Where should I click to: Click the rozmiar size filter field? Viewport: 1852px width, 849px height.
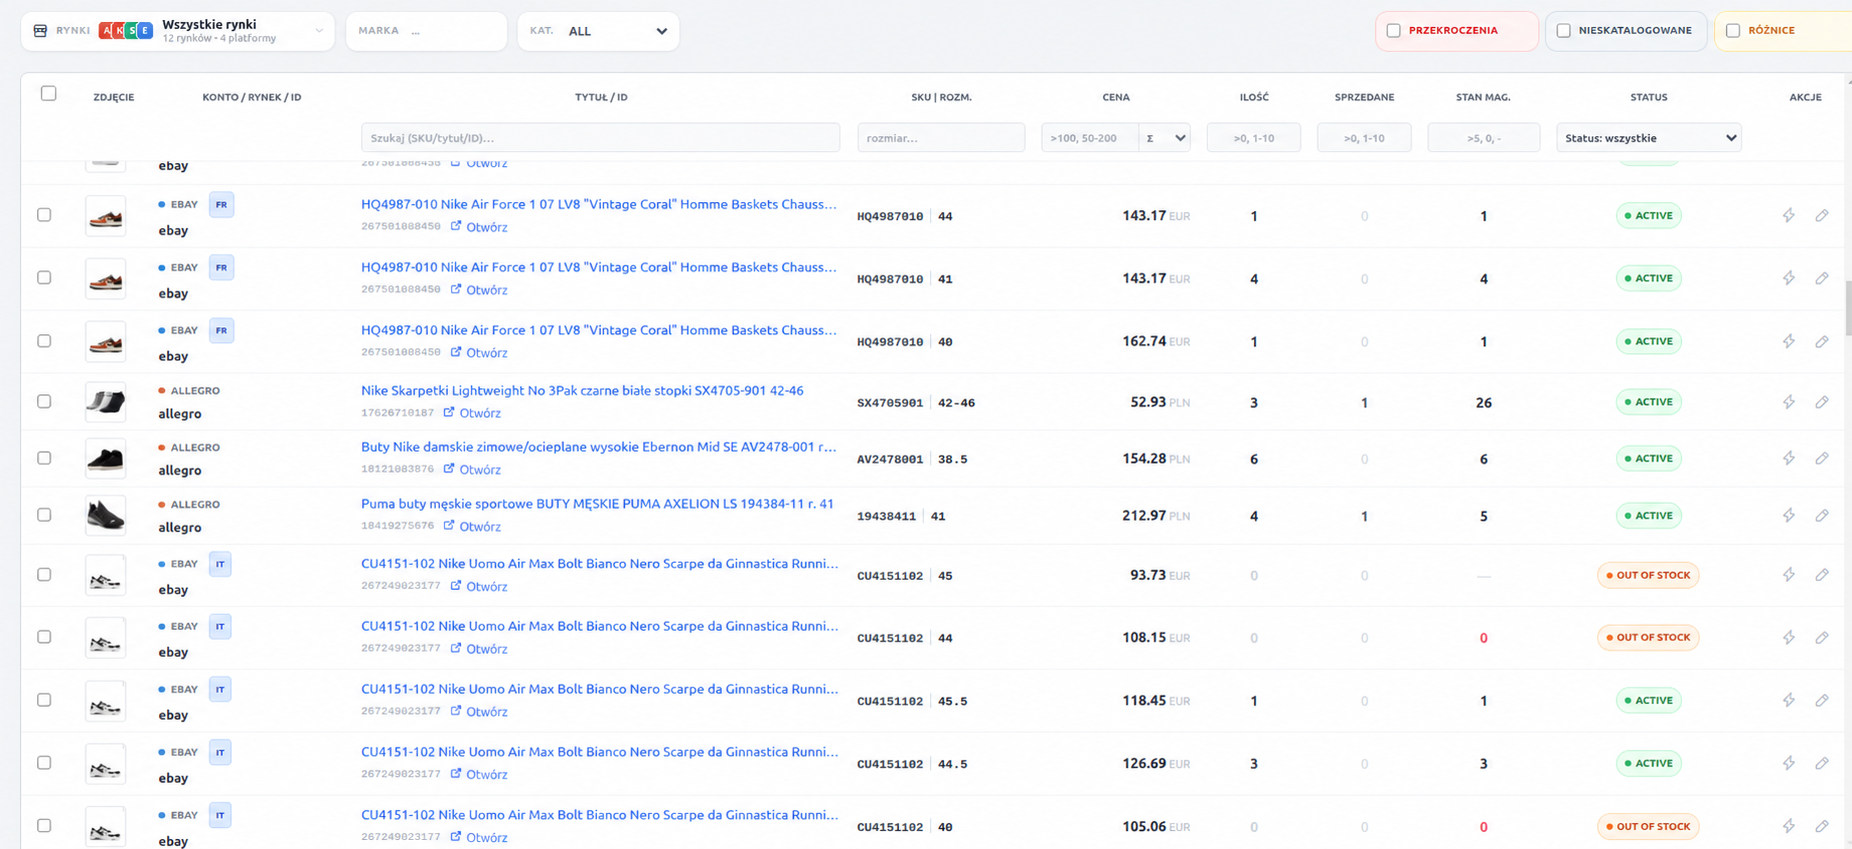click(941, 138)
